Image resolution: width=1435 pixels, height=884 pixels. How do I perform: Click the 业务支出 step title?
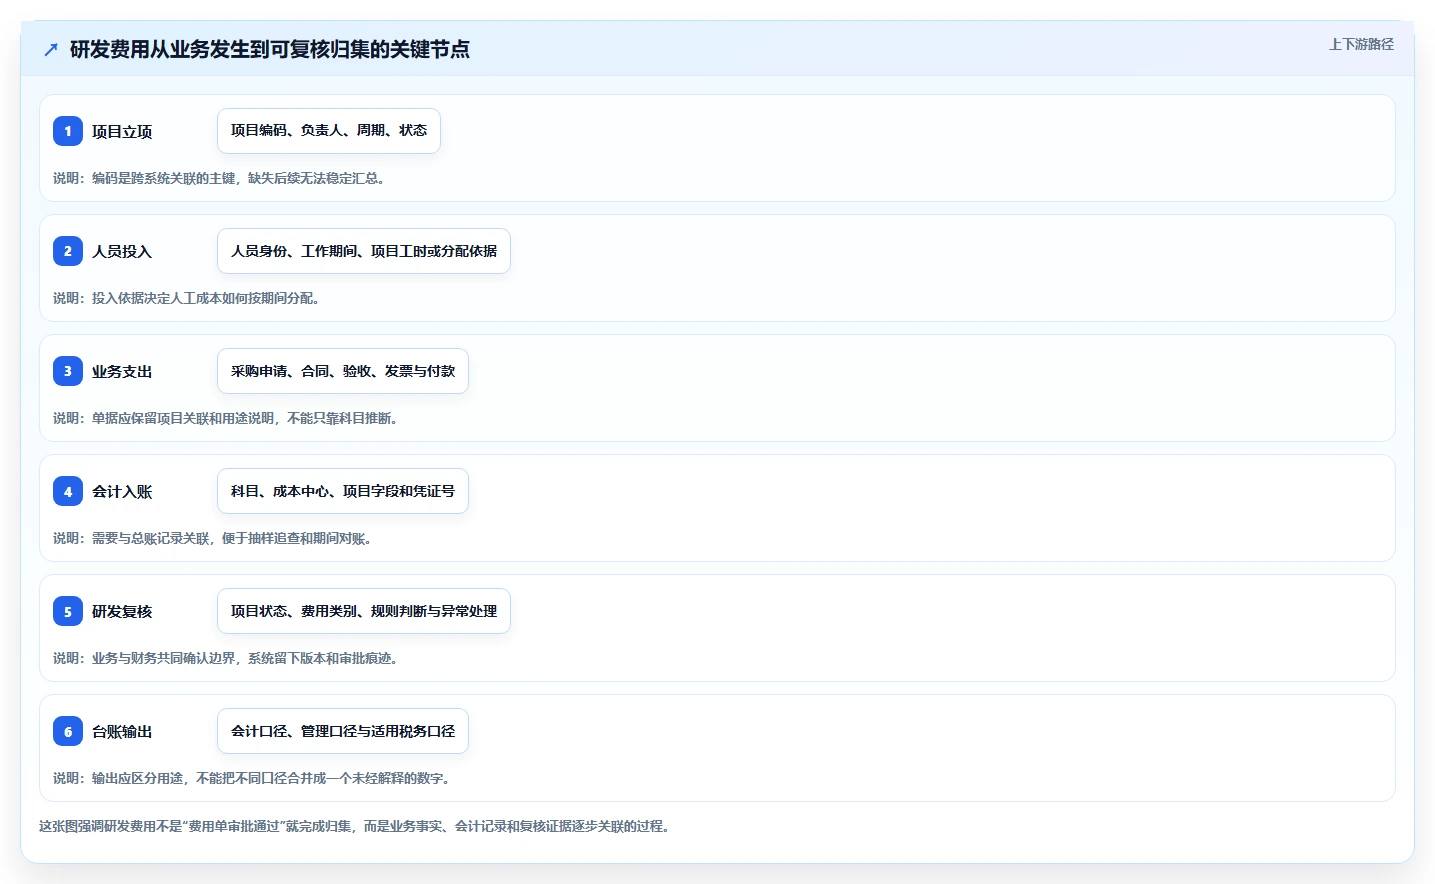(122, 371)
